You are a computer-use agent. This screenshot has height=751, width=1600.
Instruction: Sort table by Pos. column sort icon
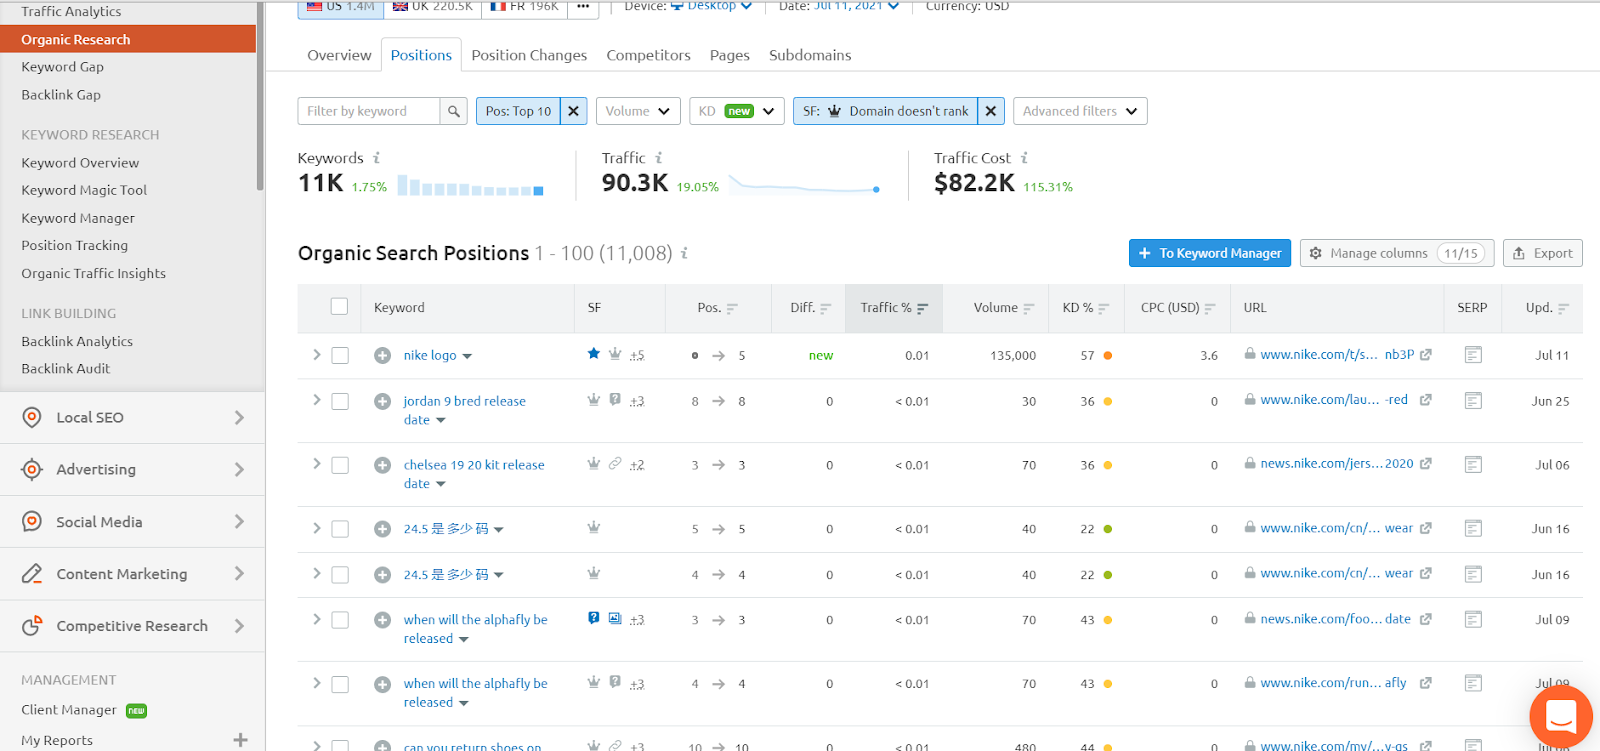click(x=732, y=309)
